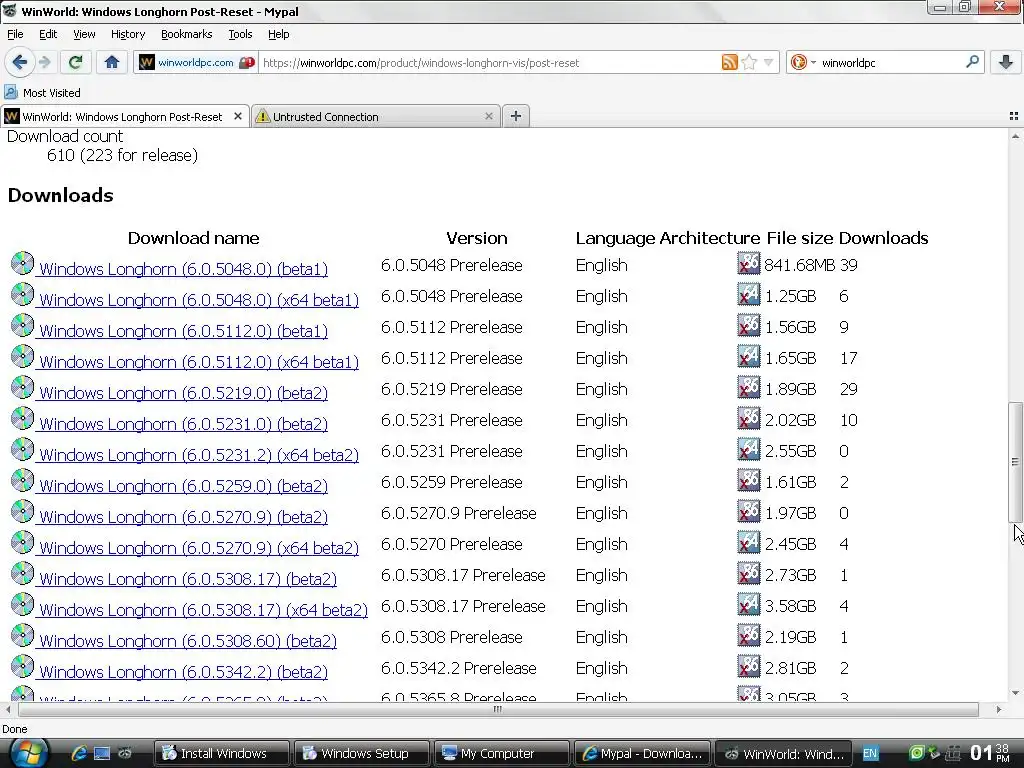Select the WinWorld Longhorn Post-Reset tab

[x=122, y=116]
